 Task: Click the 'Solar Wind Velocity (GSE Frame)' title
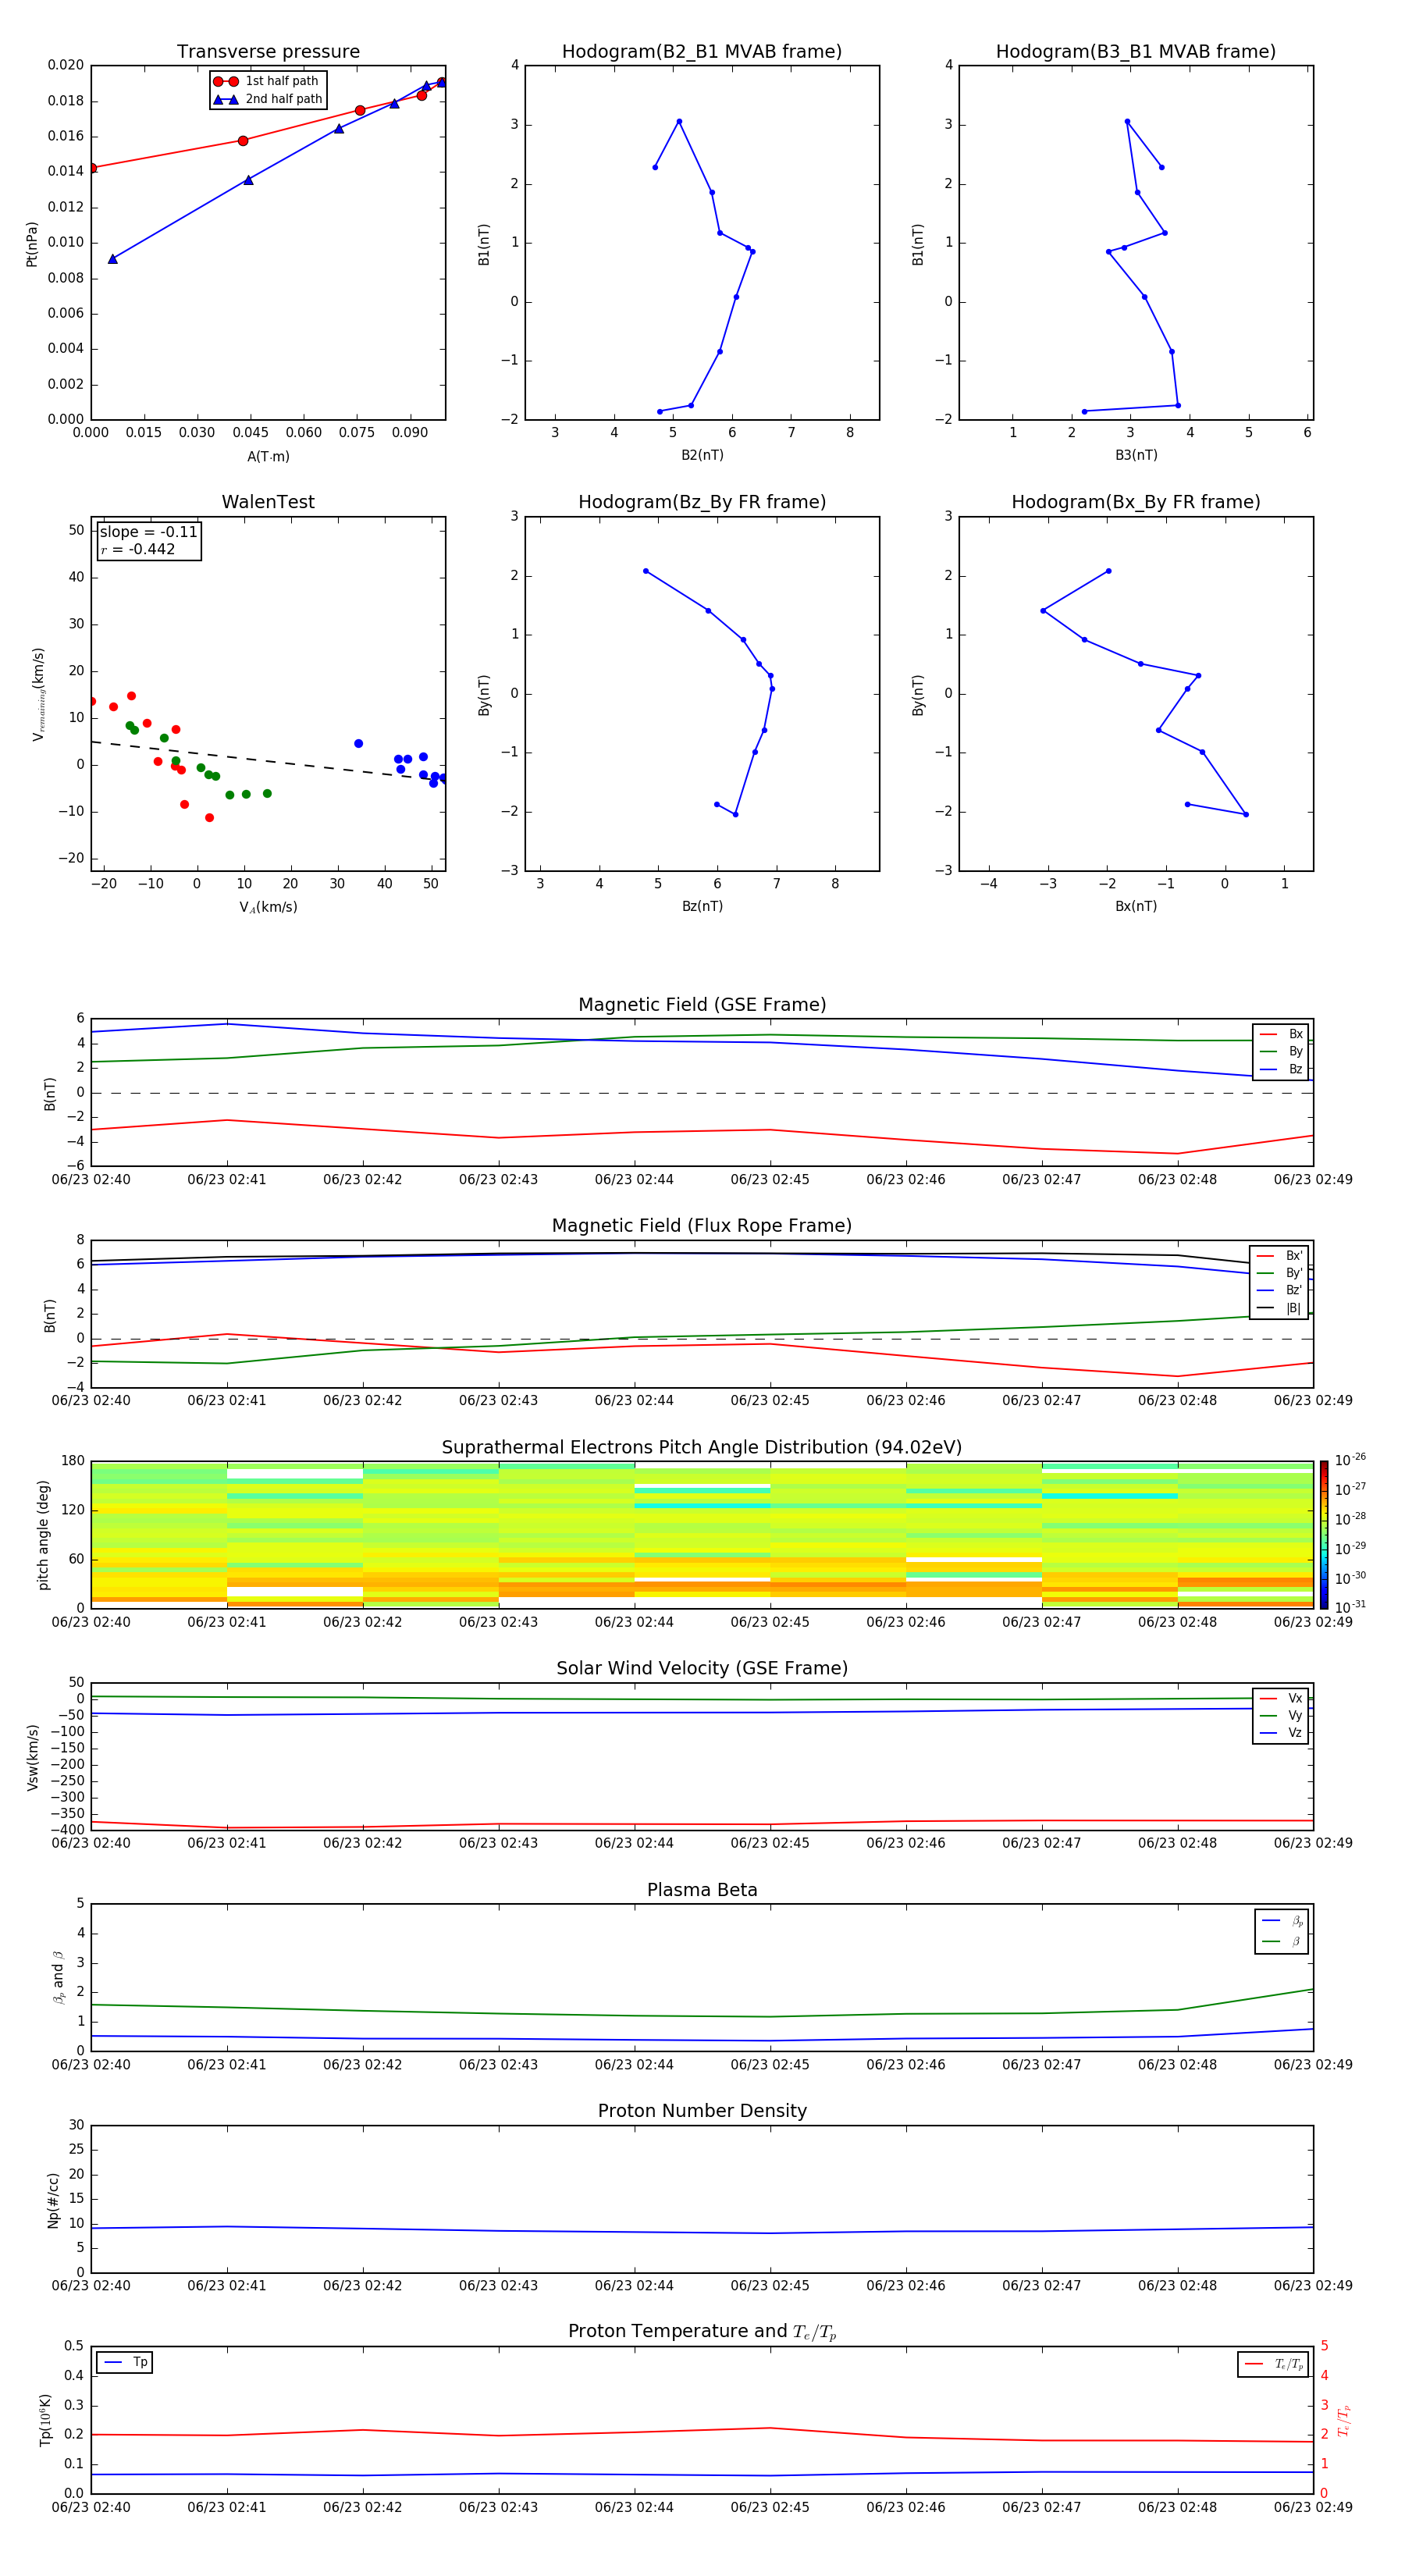702,1669
